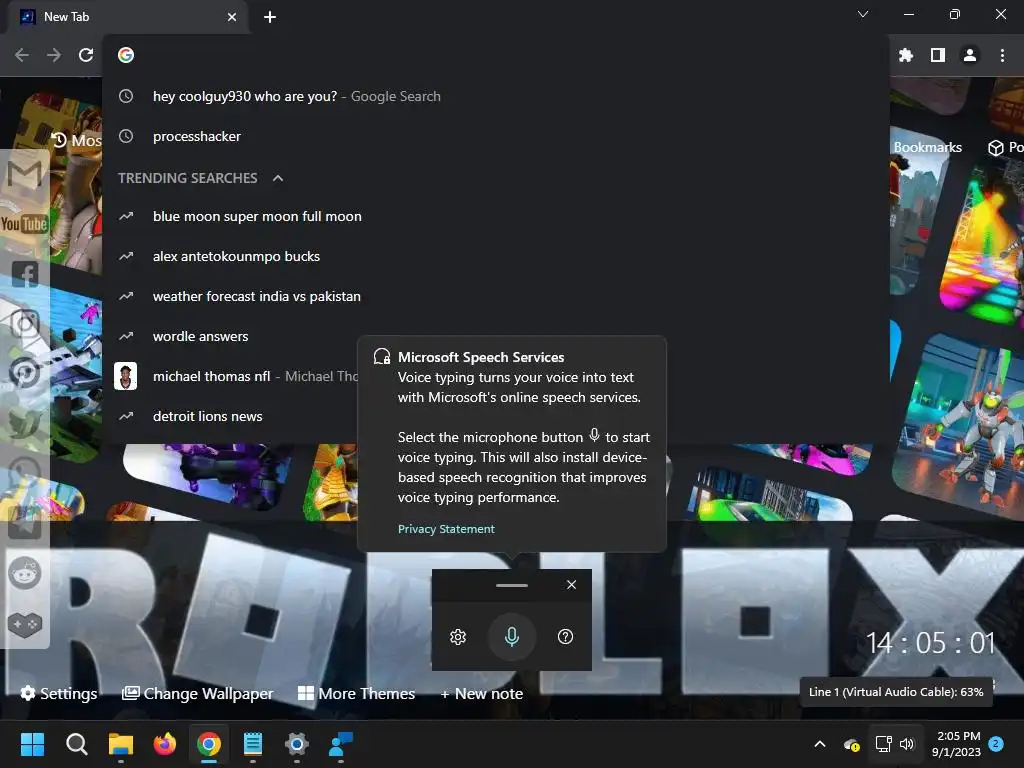This screenshot has height=768, width=1024.
Task: Open Settings app from the taskbar
Action: (x=296, y=744)
